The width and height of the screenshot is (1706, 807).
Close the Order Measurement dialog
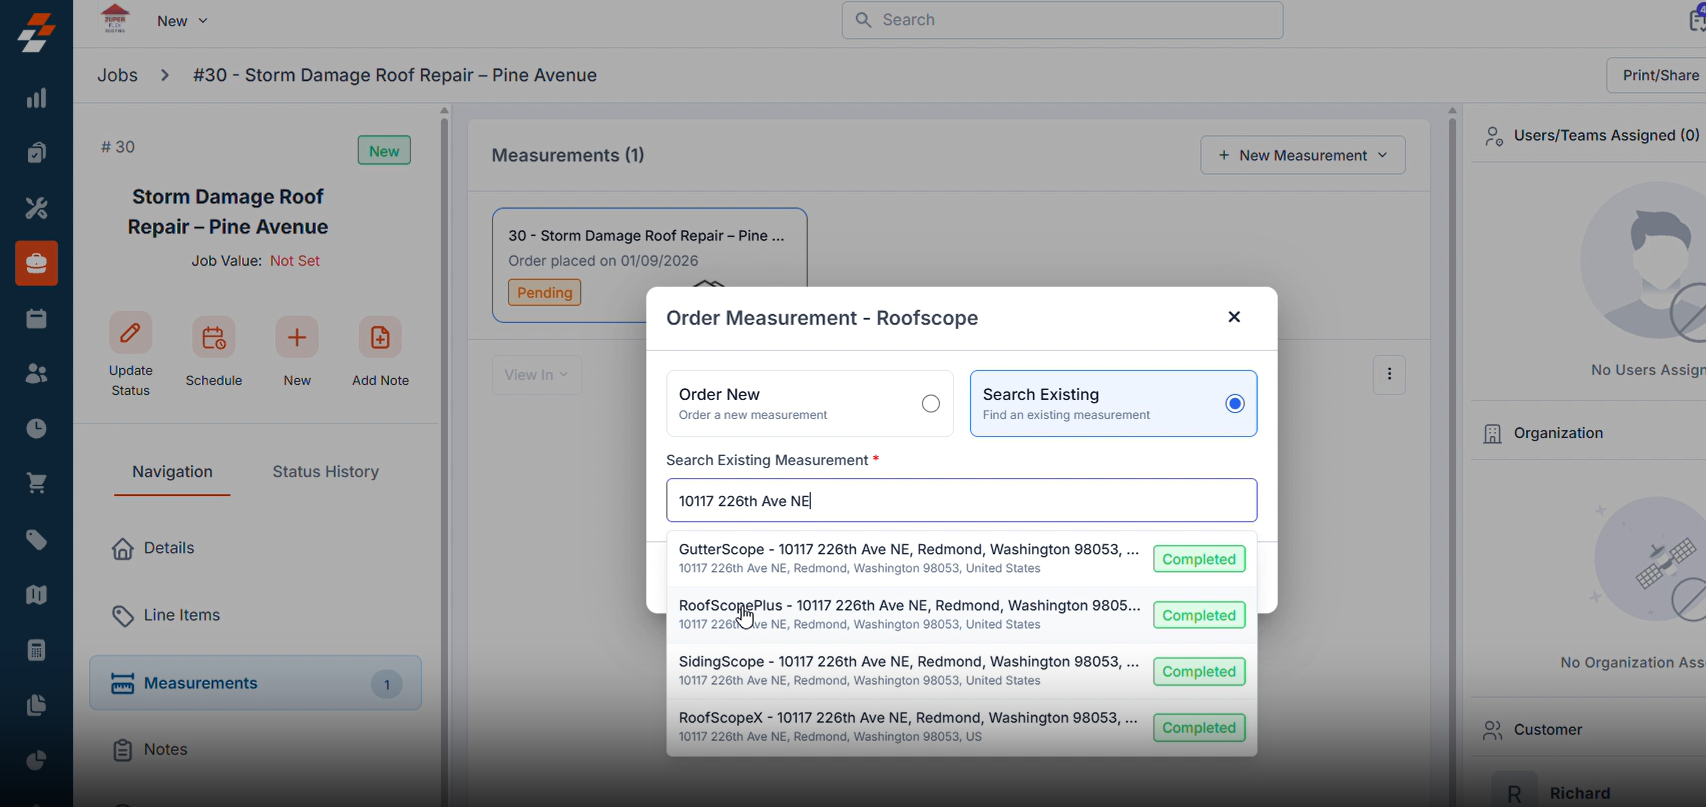point(1233,317)
